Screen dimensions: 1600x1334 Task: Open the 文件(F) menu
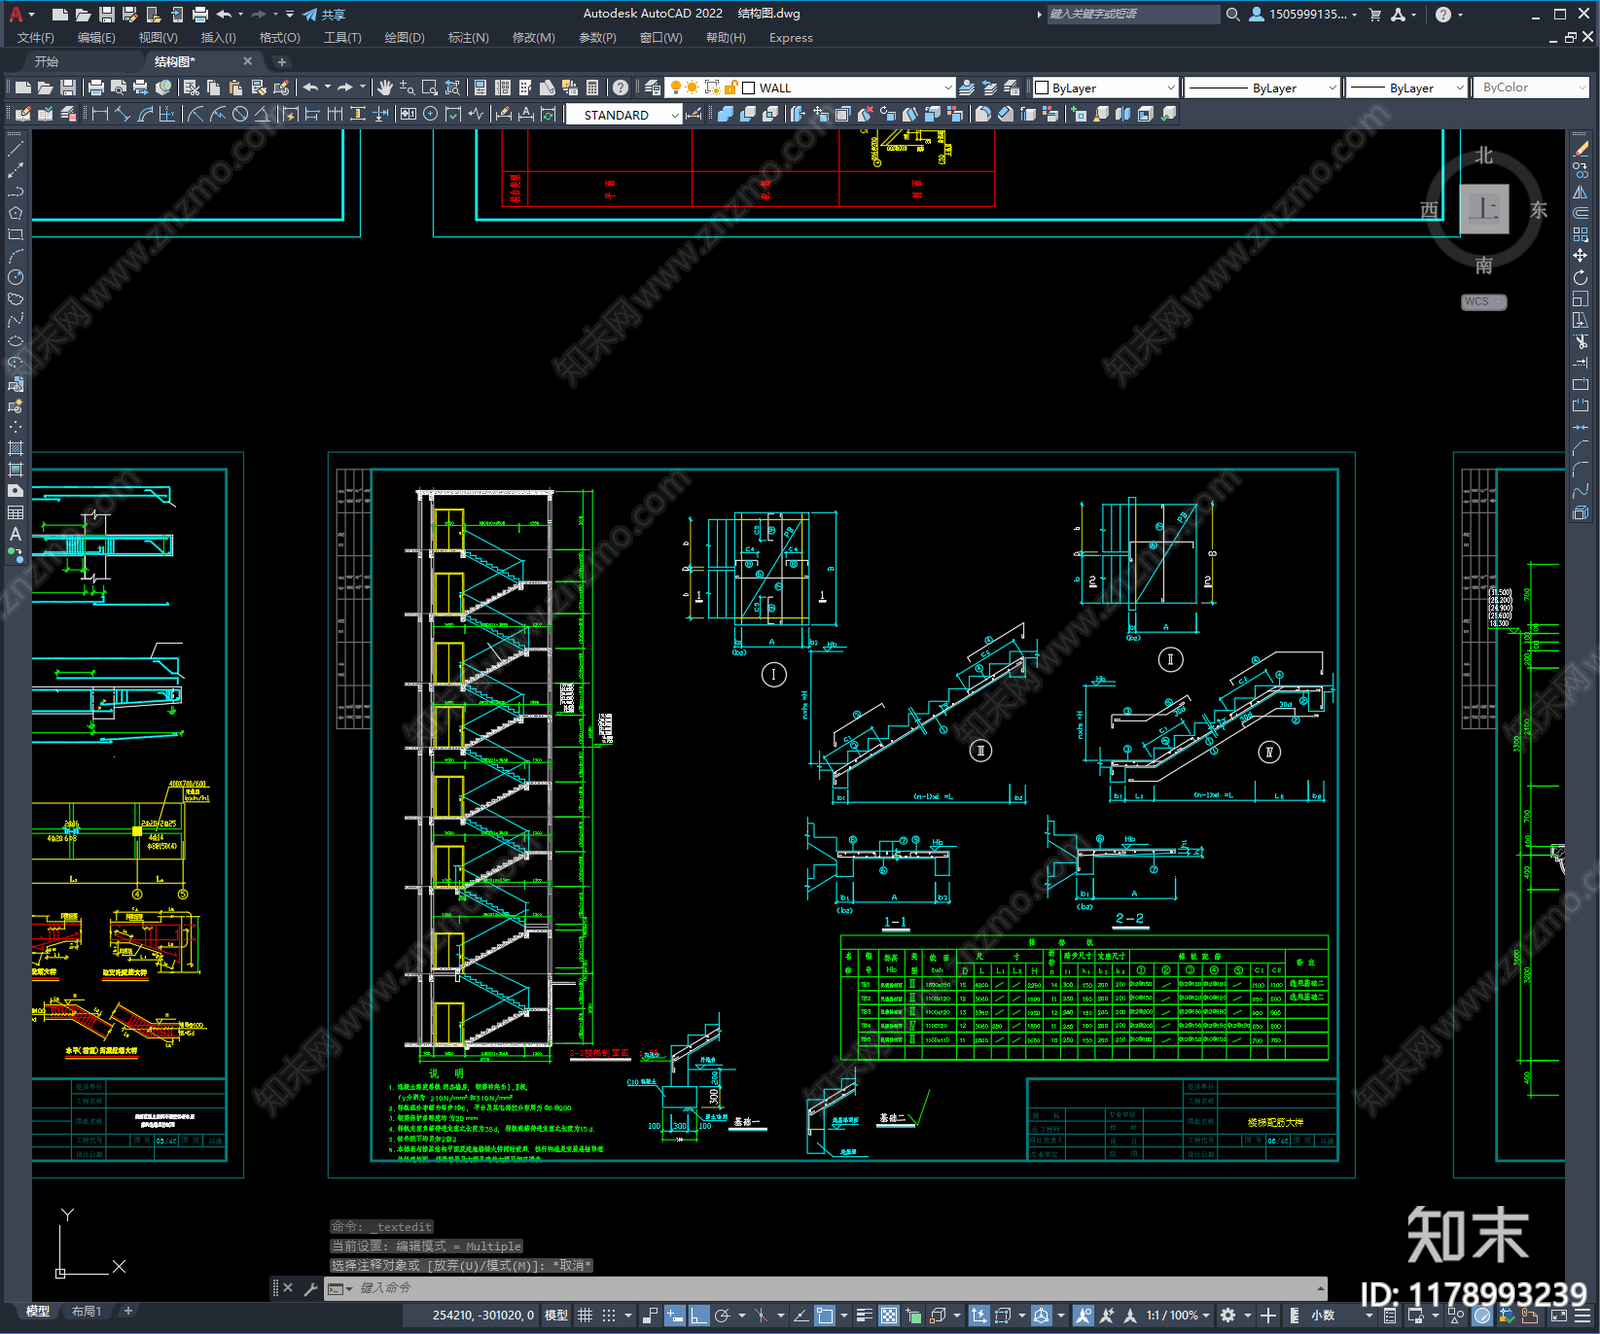point(36,38)
